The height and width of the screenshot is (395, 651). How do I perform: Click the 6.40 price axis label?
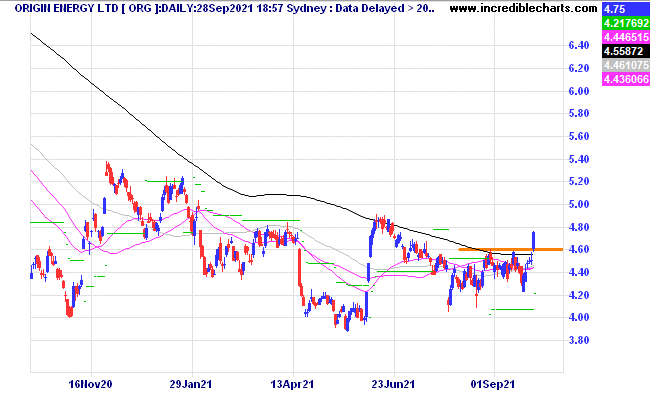[579, 45]
